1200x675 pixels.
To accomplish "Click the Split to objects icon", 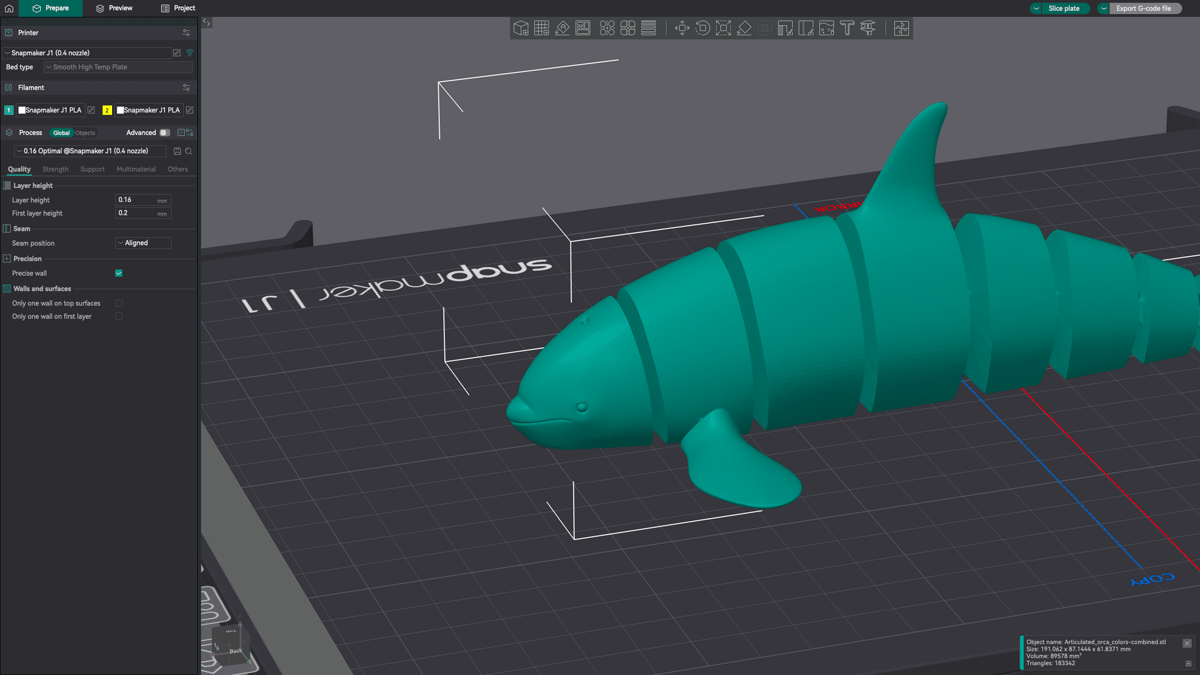I will tap(607, 28).
